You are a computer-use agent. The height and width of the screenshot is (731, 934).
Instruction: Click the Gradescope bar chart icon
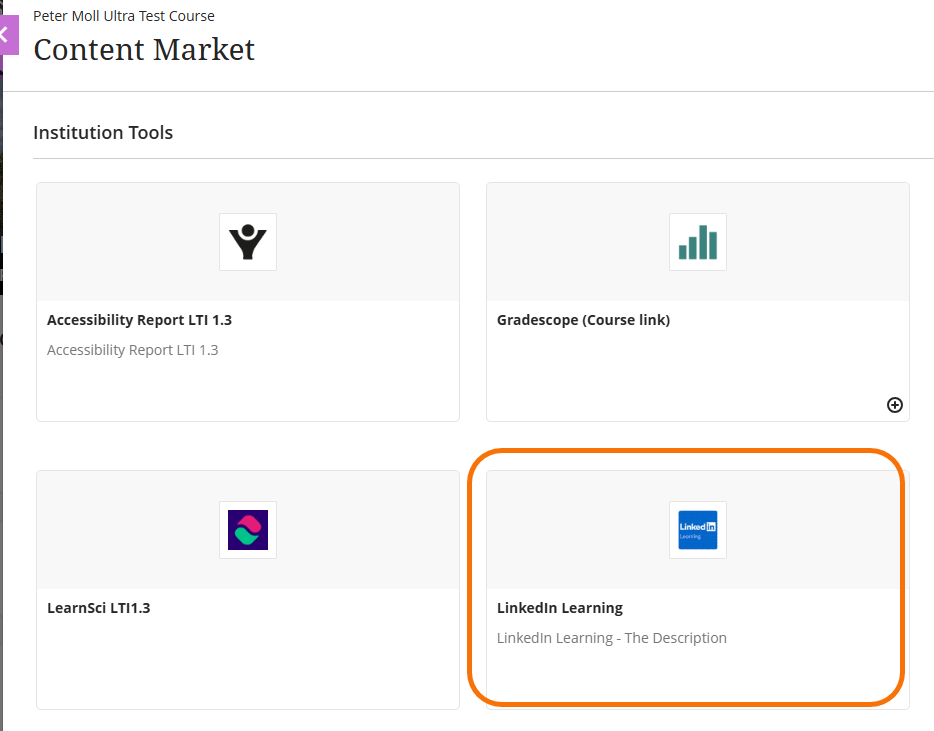point(698,242)
